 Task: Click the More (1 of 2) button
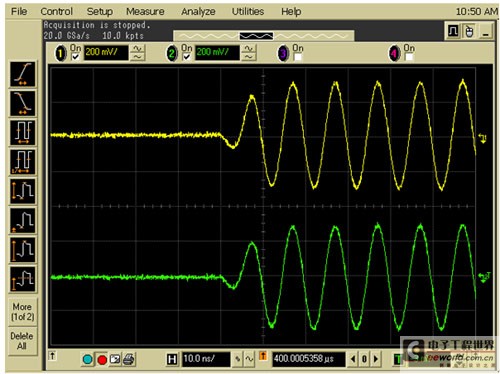tap(22, 312)
